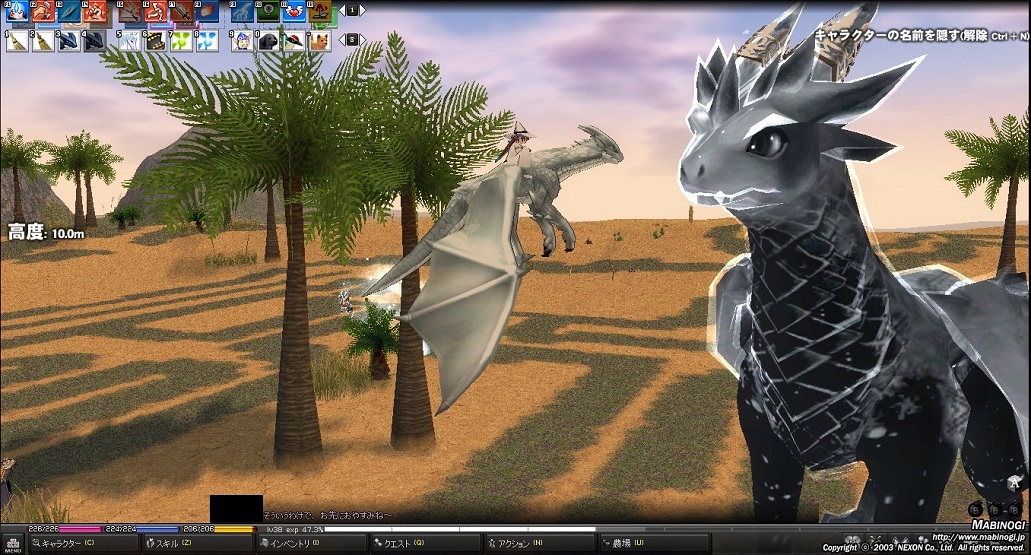Viewport: 1031px width, 555px height.
Task: Summon the white horse pet in slot 5
Action: [x=130, y=41]
